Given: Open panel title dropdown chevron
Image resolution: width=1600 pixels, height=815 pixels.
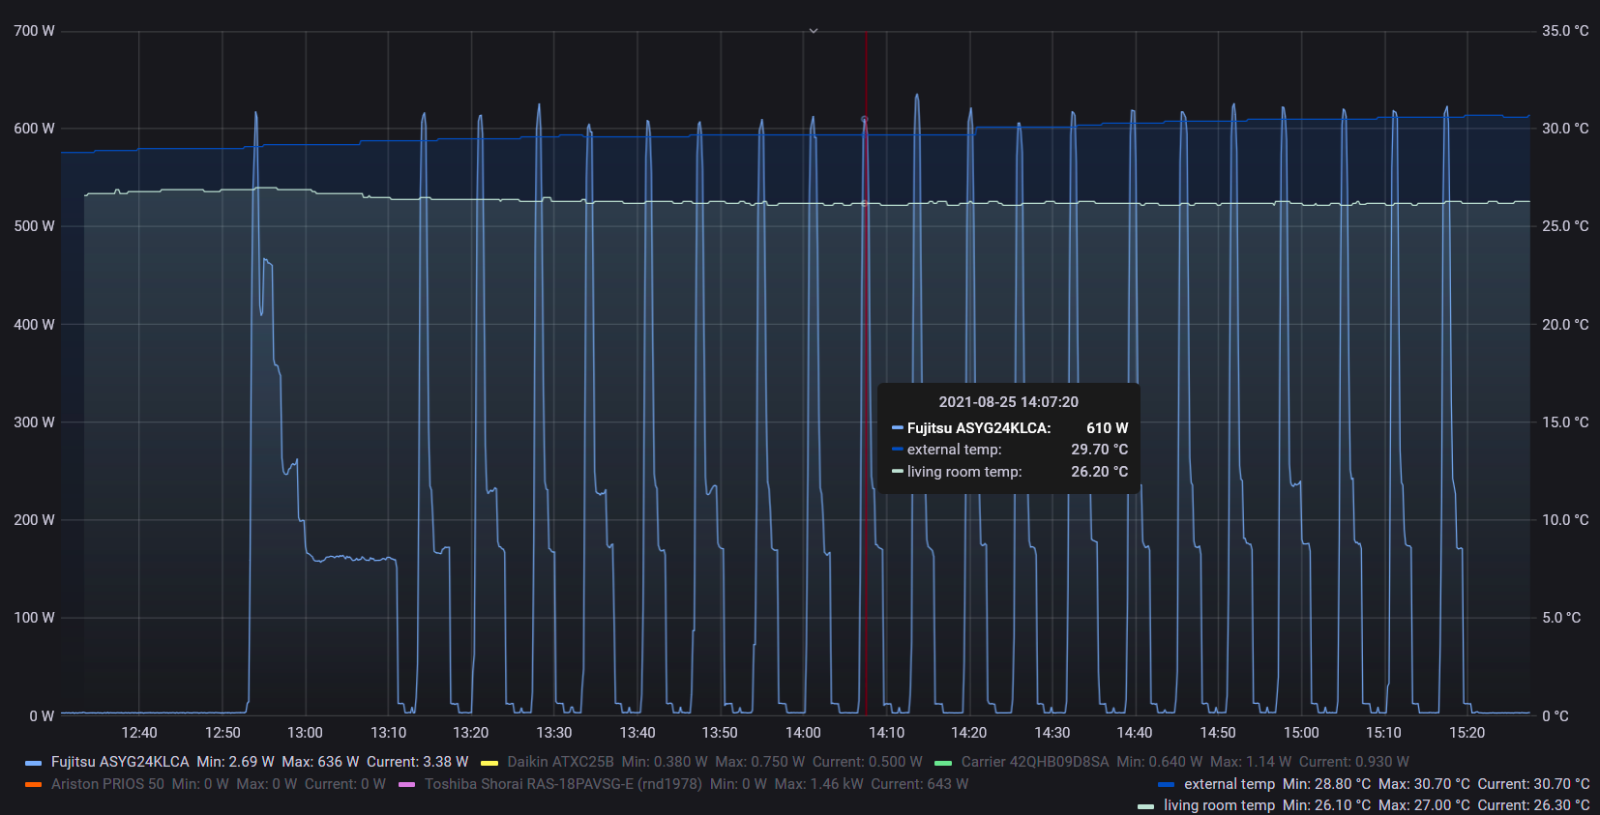Looking at the screenshot, I should (x=813, y=31).
